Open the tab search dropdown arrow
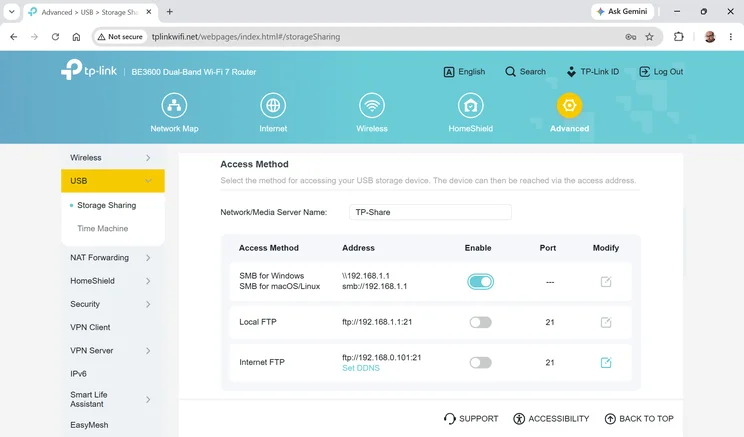Image resolution: width=744 pixels, height=437 pixels. coord(11,12)
